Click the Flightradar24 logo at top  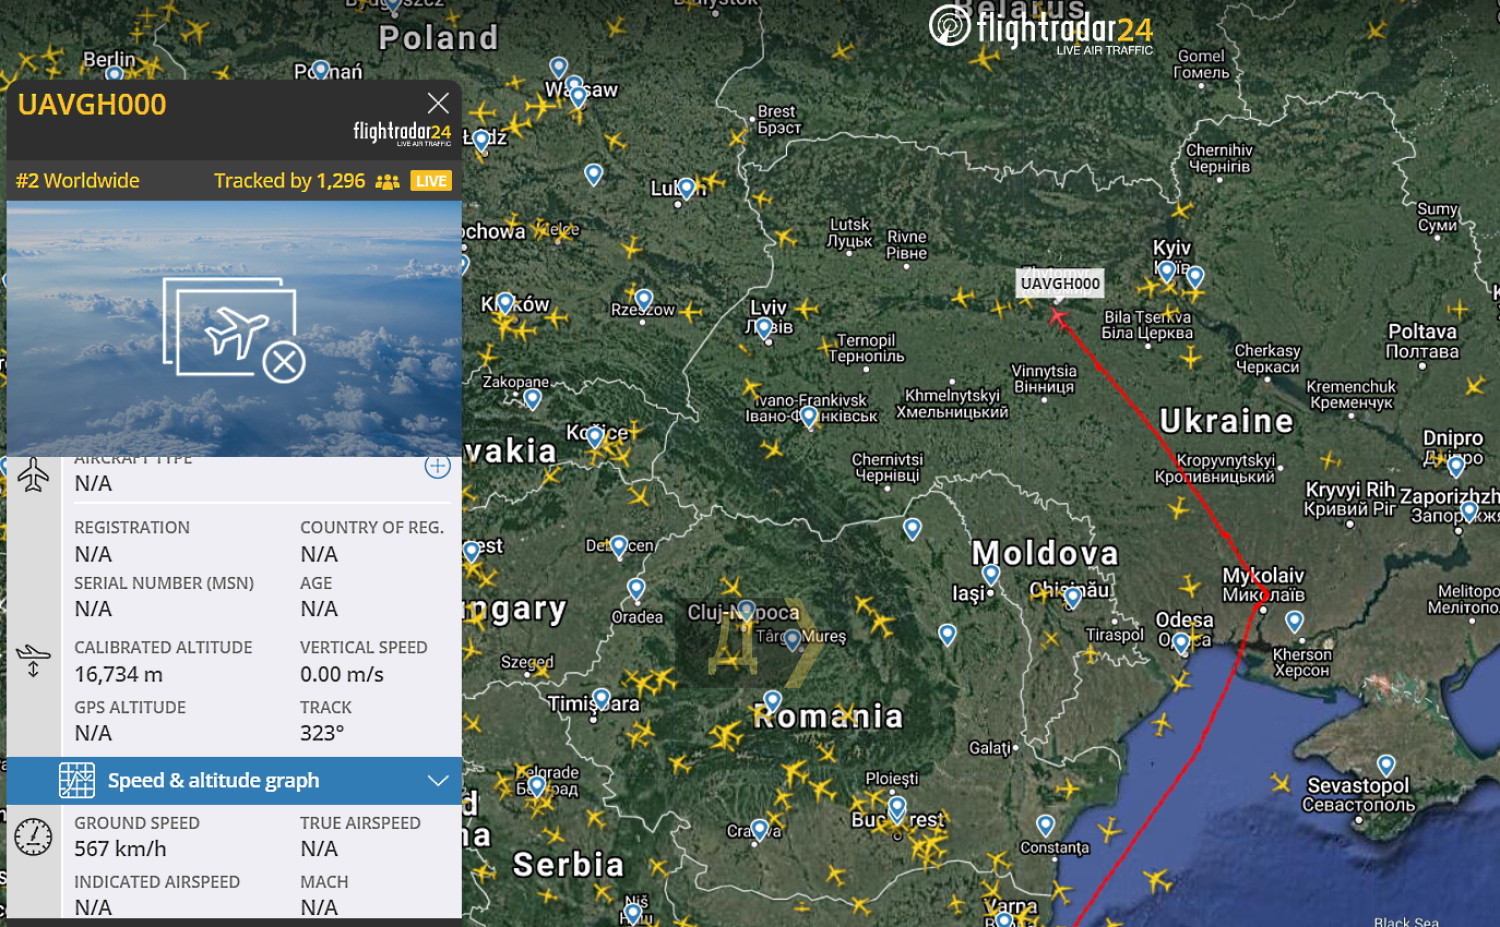click(1041, 28)
